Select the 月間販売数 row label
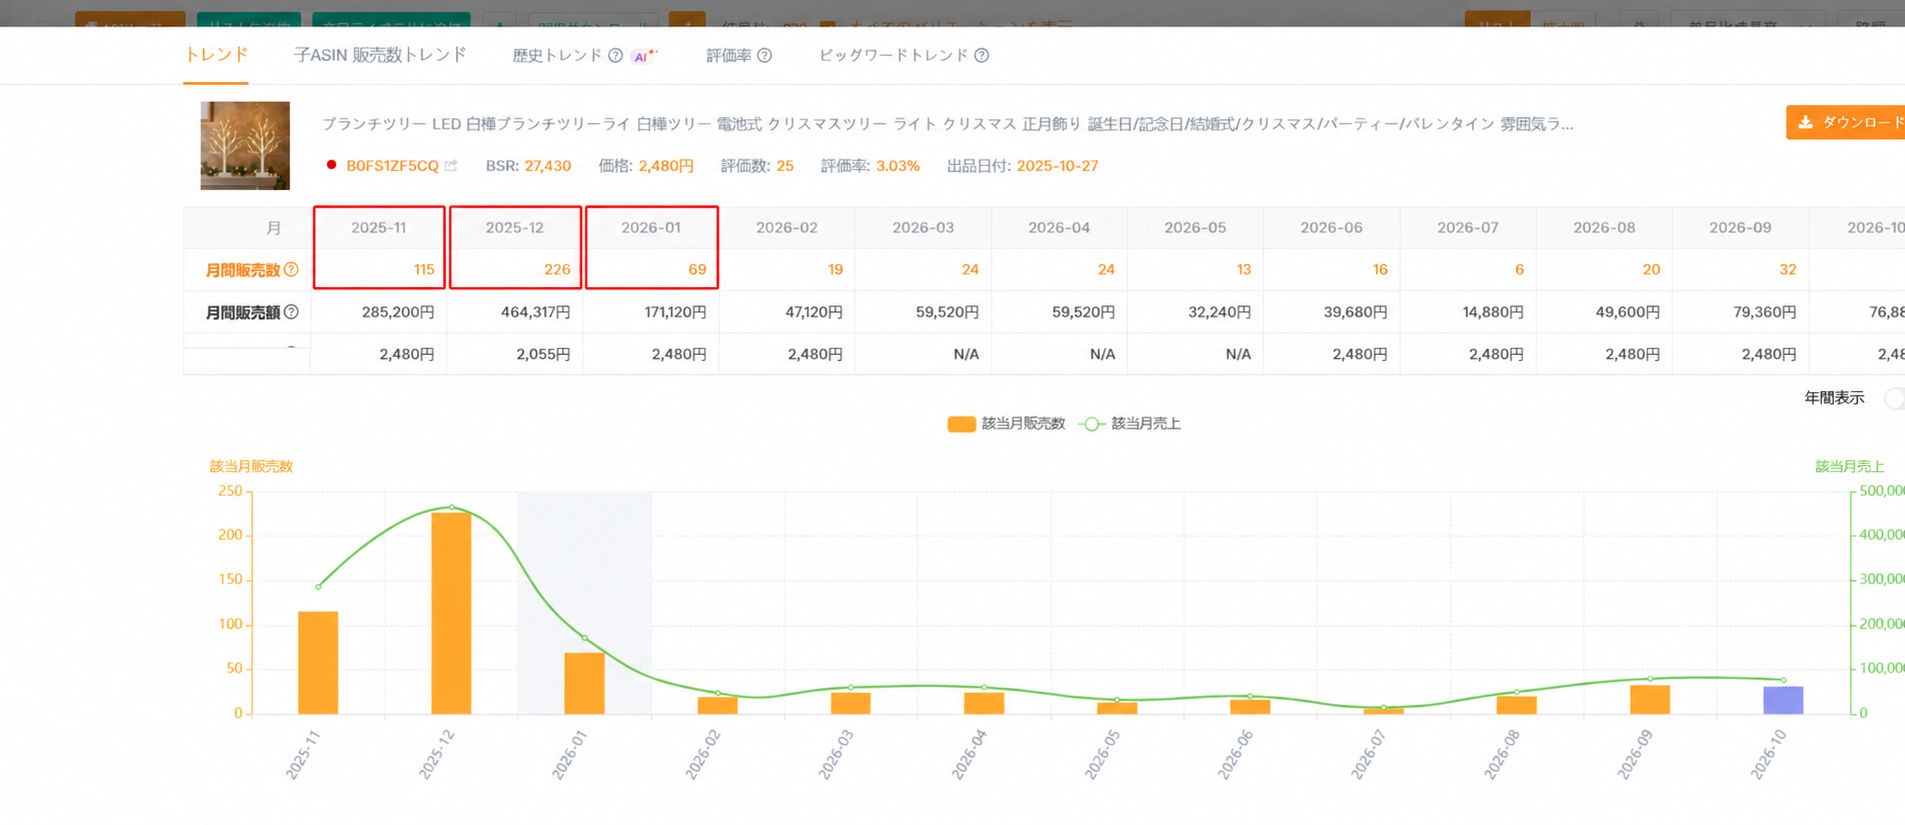Viewport: 1905px width, 825px height. (x=242, y=270)
